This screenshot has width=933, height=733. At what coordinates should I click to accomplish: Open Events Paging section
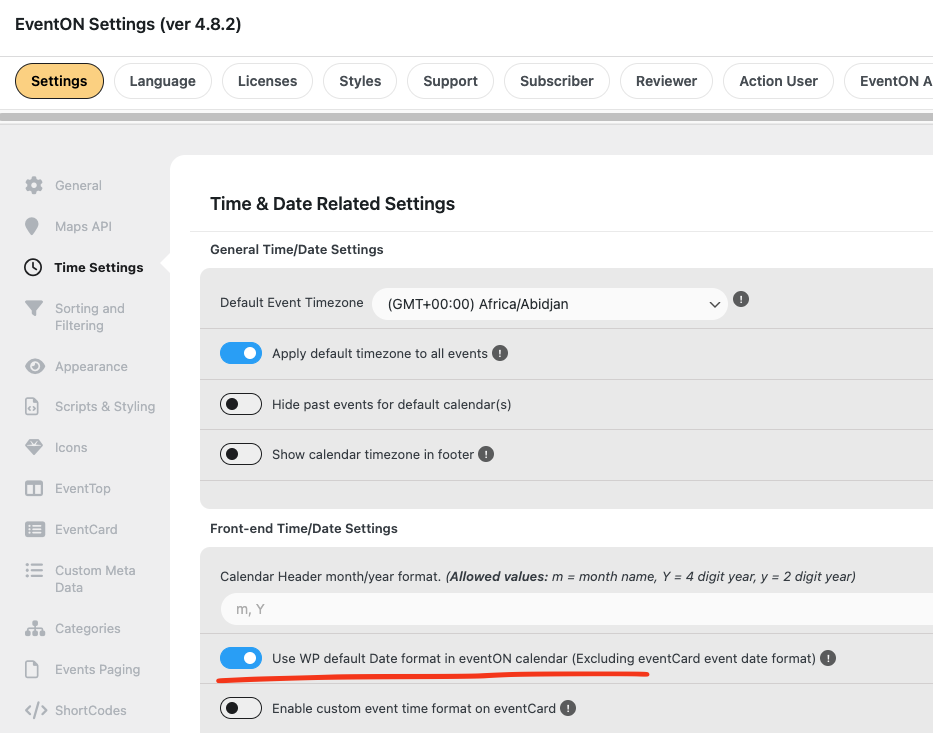[98, 669]
